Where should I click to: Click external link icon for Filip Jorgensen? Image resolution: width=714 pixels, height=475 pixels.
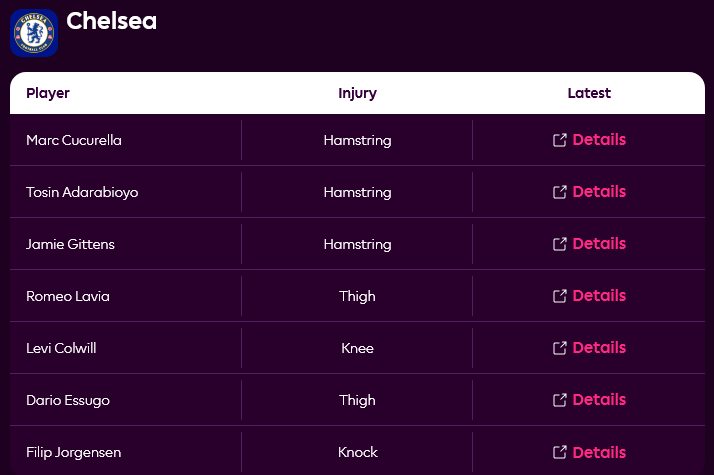pyautogui.click(x=560, y=452)
